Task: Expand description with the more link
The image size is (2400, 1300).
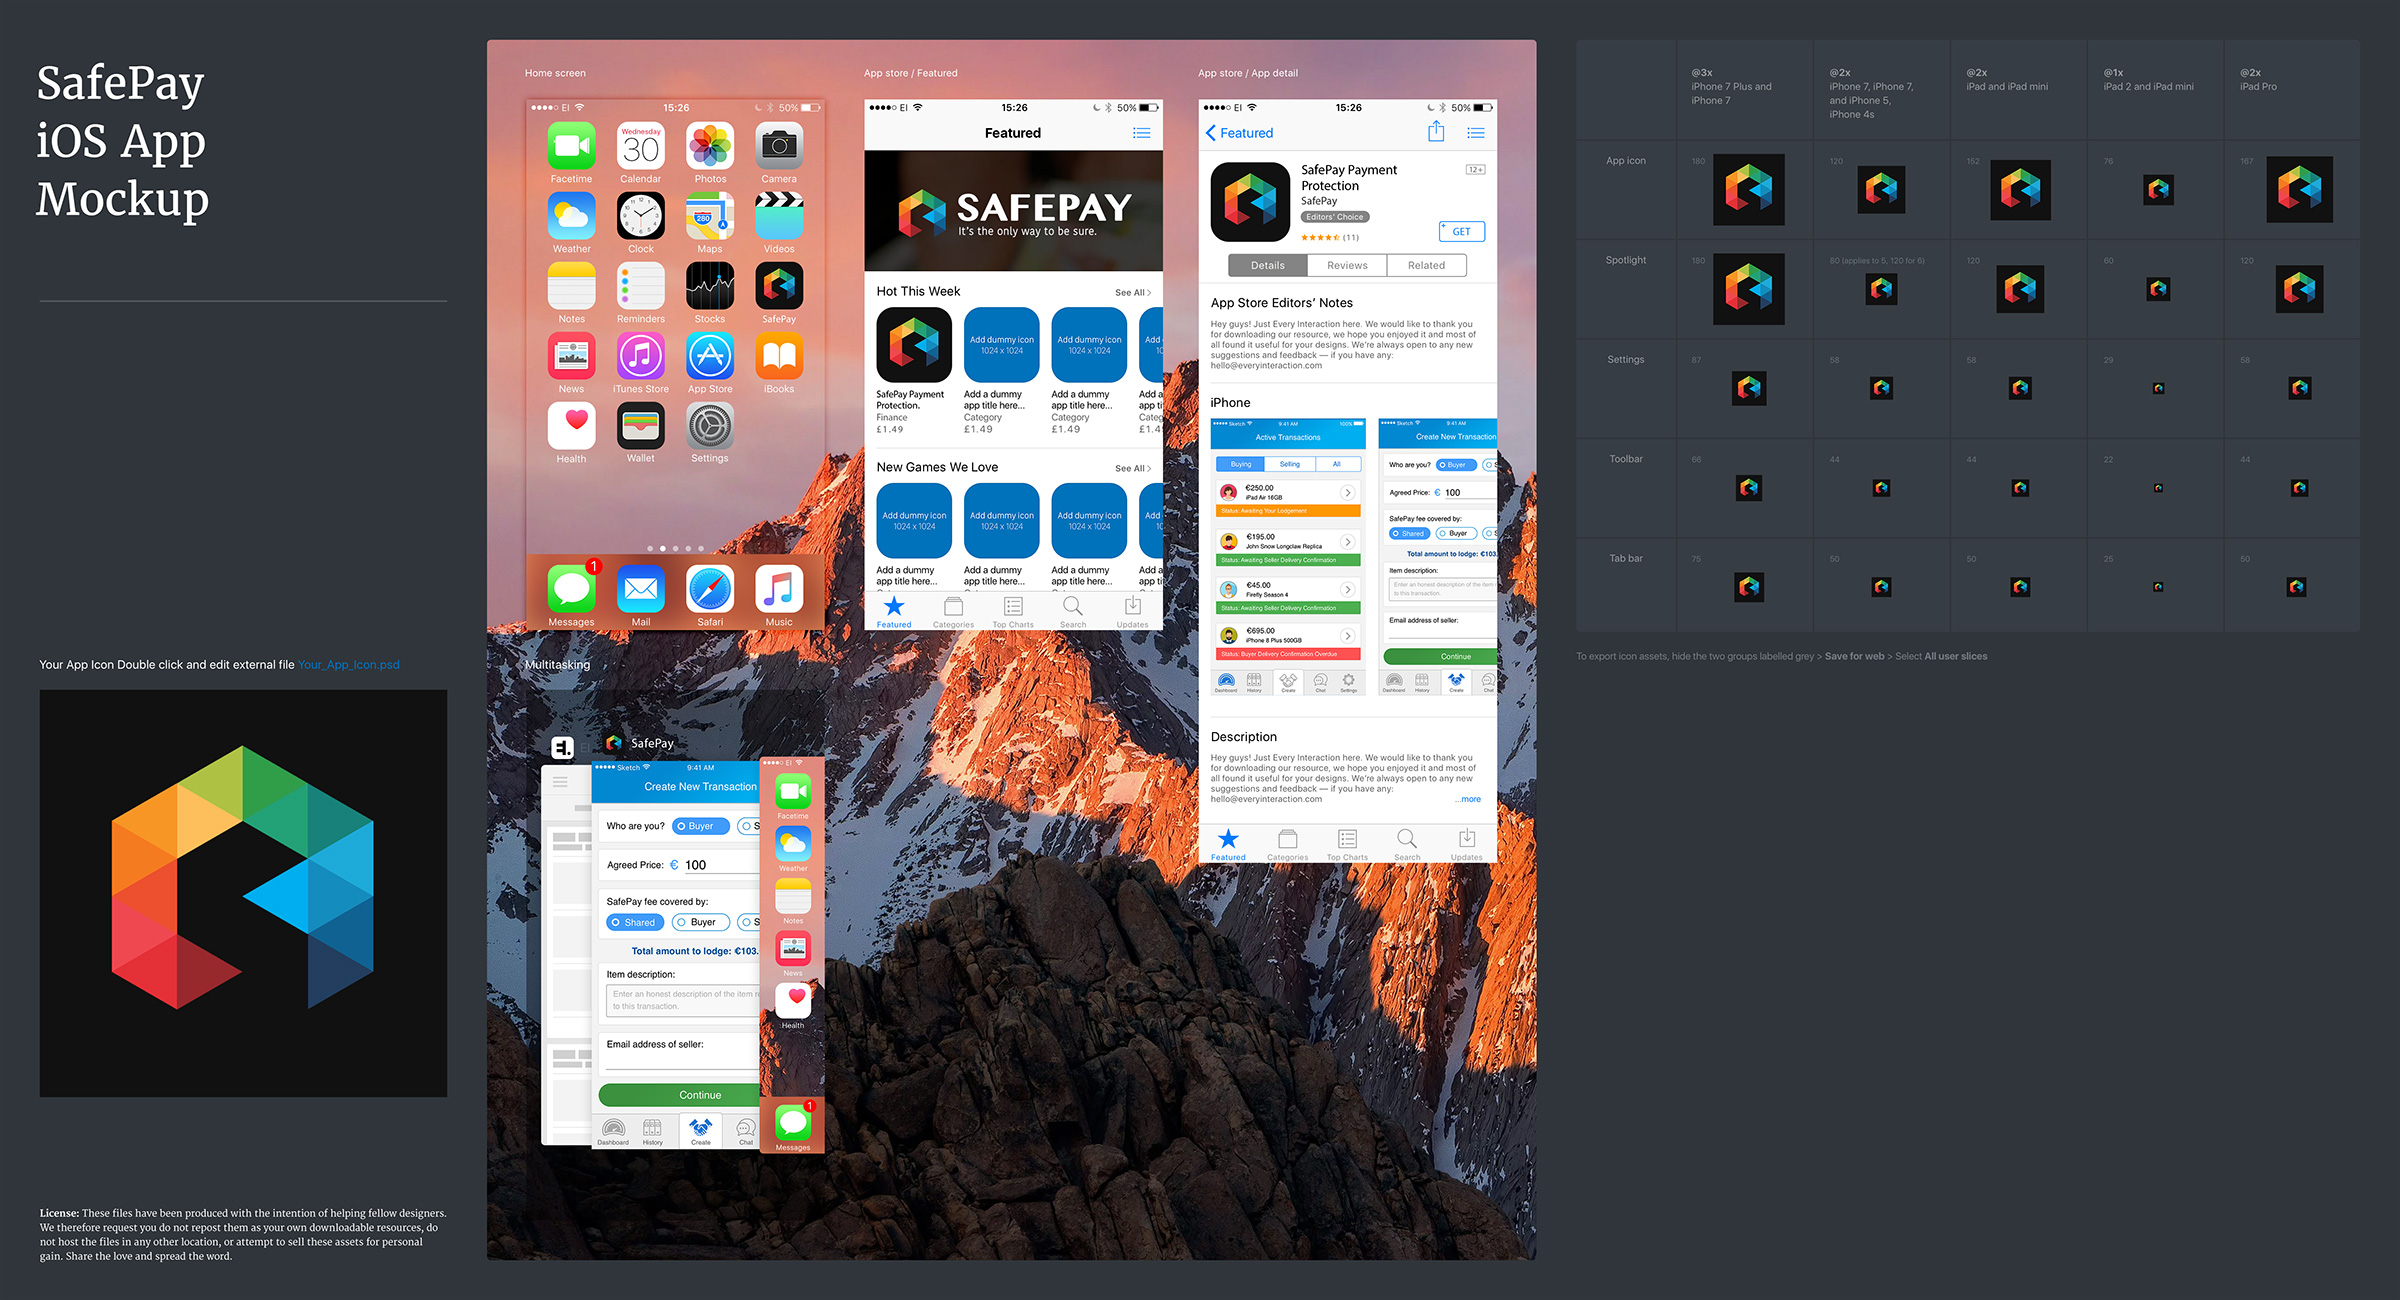Action: click(1469, 799)
